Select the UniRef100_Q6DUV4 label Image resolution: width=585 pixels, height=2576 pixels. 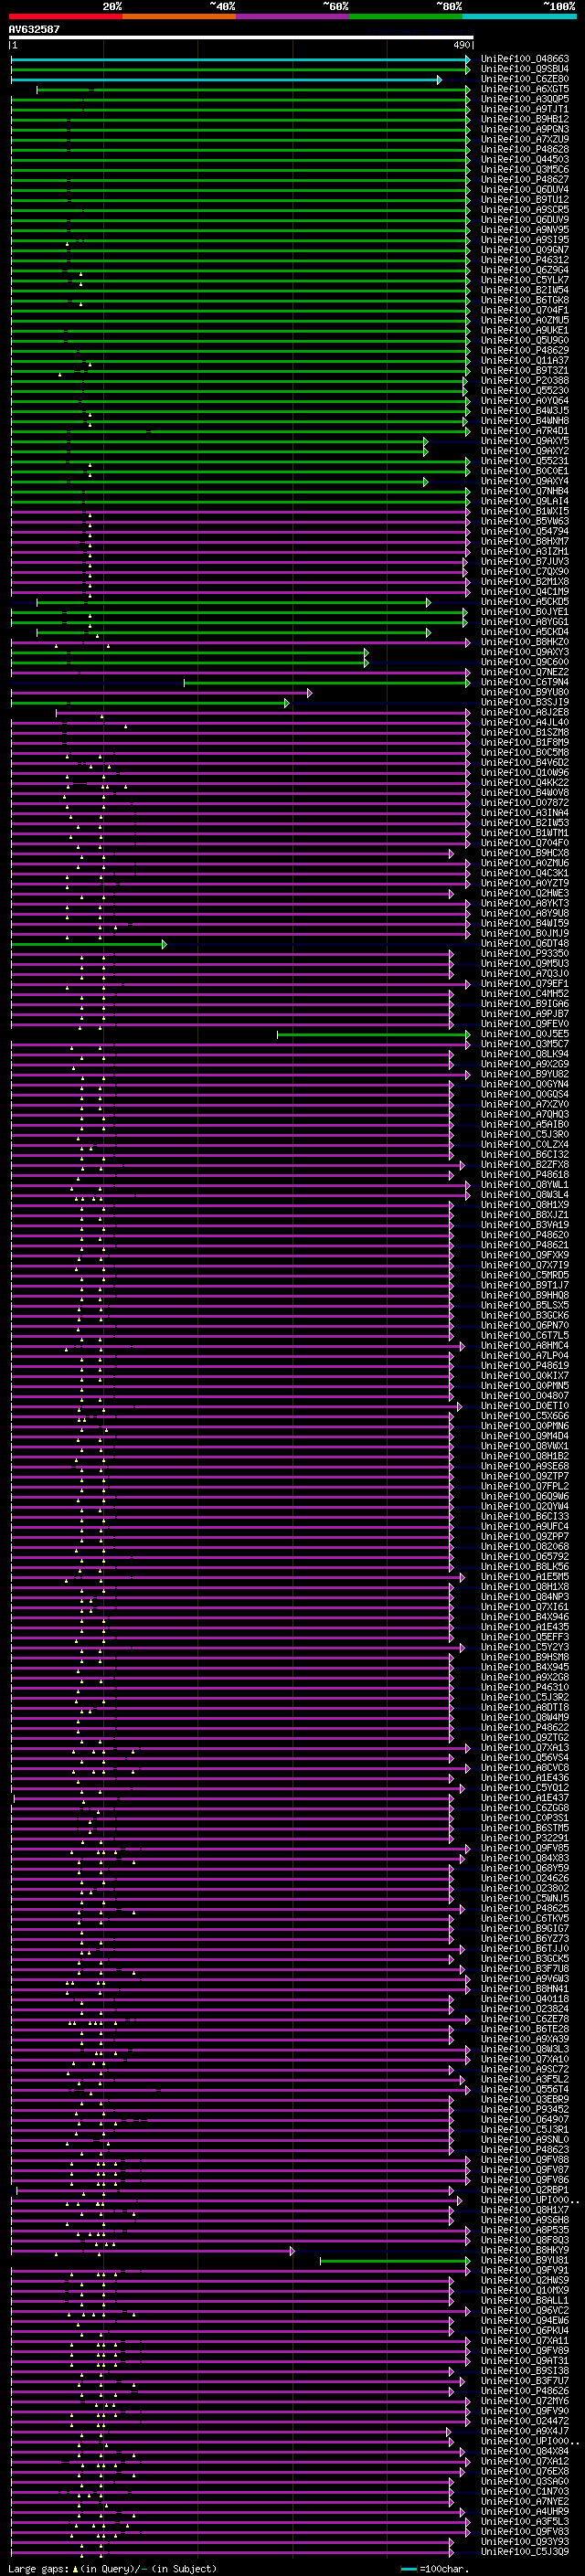tap(525, 189)
